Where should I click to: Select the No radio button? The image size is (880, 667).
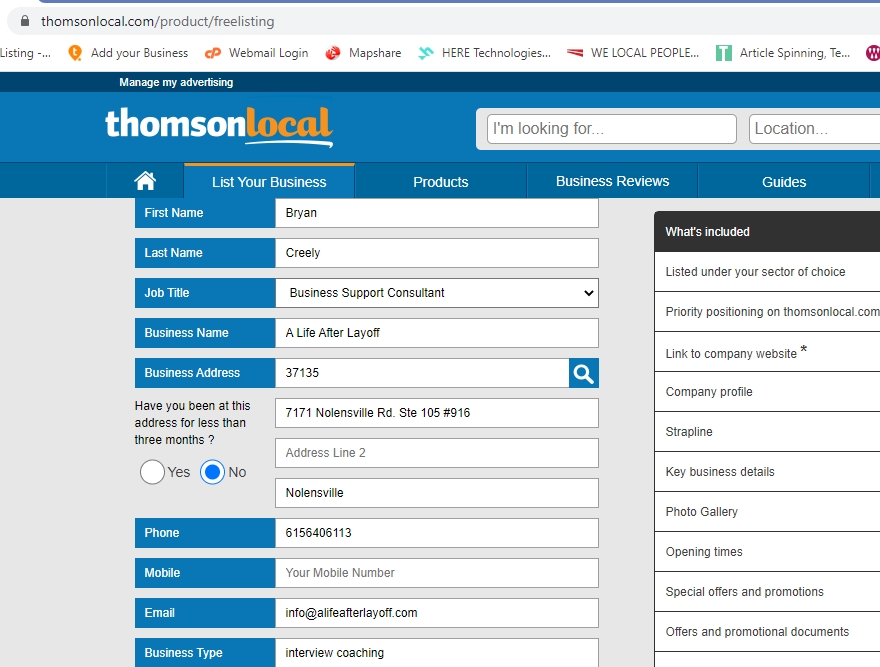tap(212, 472)
